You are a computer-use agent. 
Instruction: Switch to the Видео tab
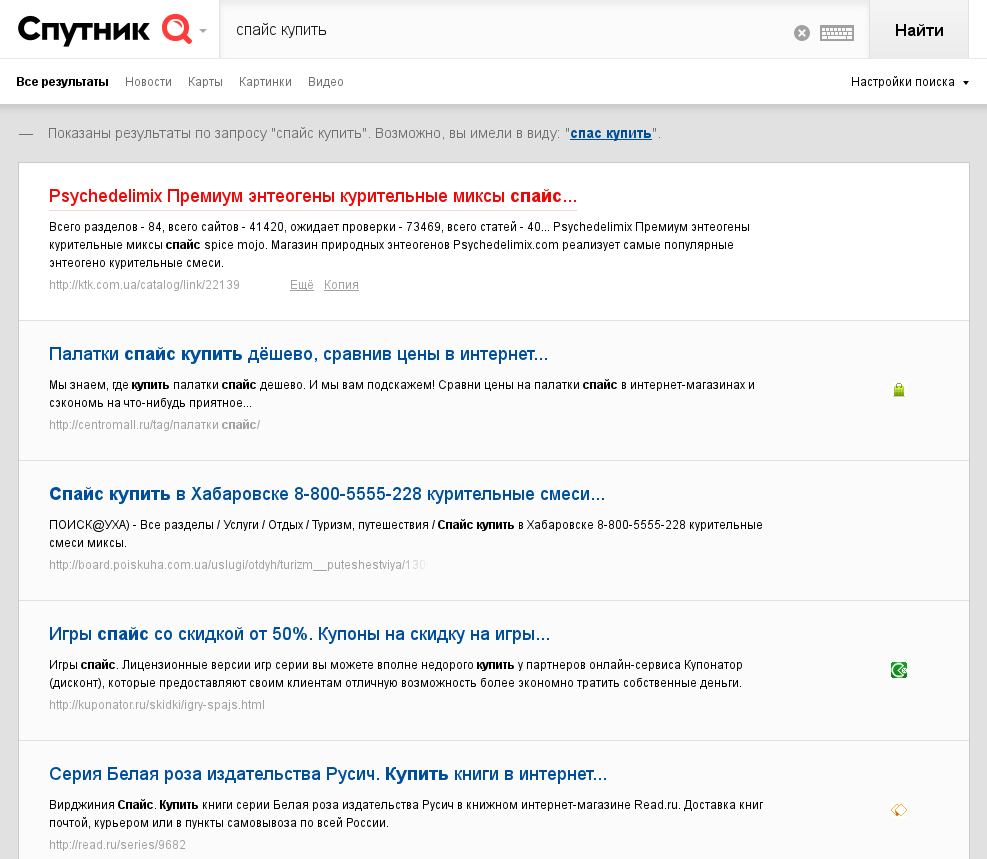coord(325,82)
